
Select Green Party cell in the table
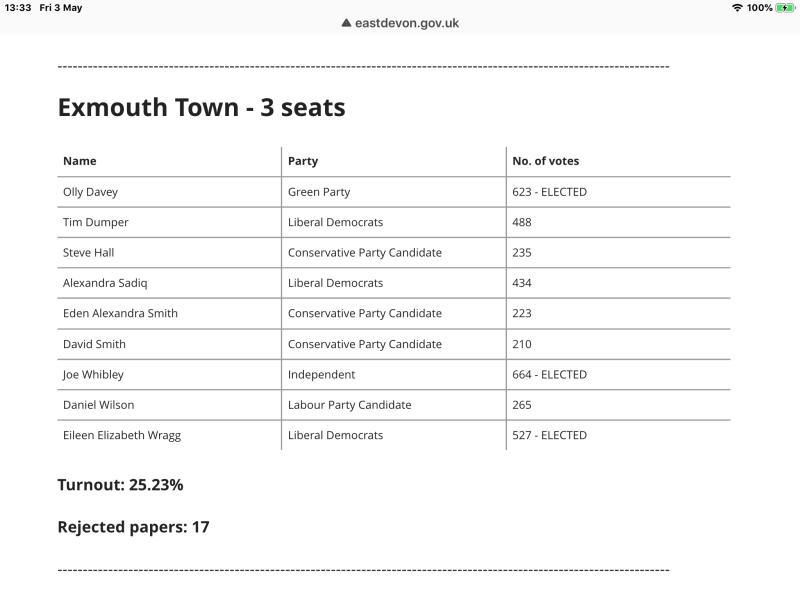(x=319, y=192)
